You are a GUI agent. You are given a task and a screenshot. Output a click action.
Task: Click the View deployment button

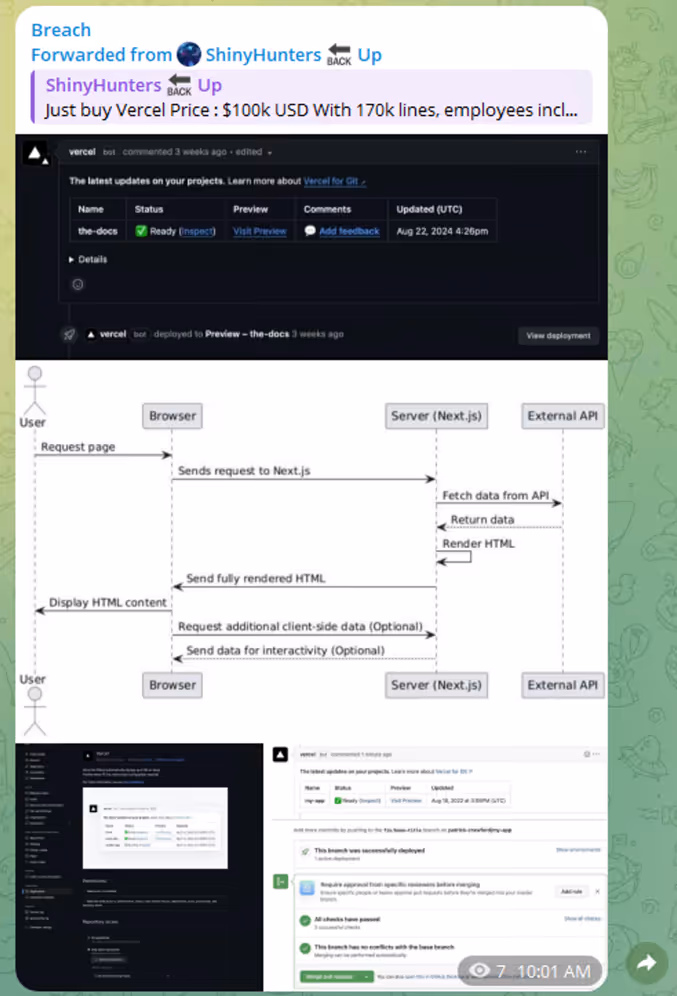pos(558,335)
